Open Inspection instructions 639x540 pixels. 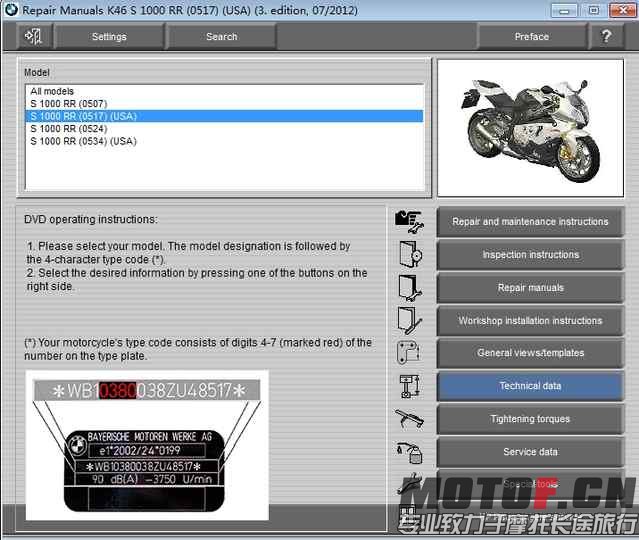coord(530,255)
